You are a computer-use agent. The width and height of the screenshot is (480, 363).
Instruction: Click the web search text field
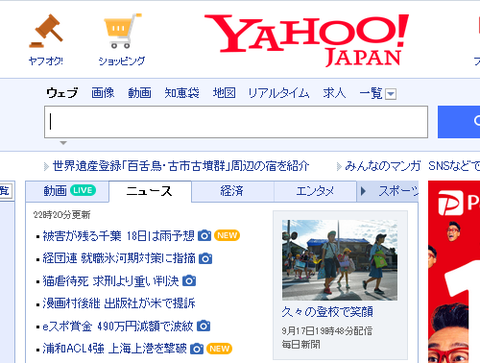pyautogui.click(x=236, y=122)
